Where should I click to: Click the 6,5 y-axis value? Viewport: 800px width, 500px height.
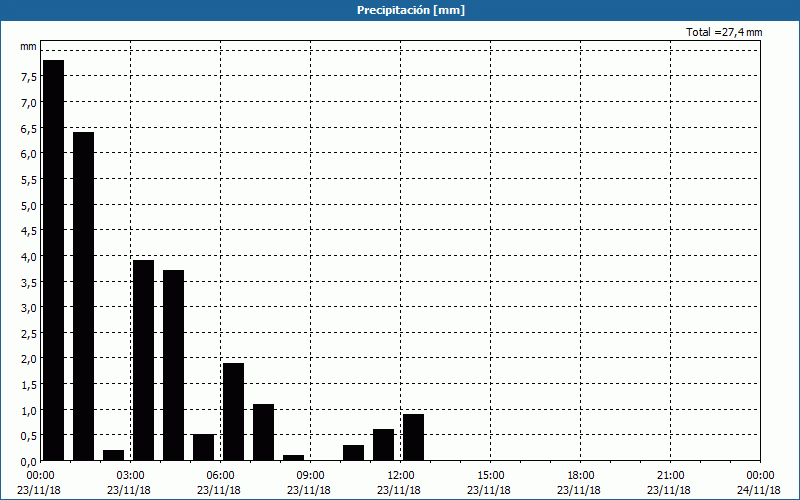point(29,128)
